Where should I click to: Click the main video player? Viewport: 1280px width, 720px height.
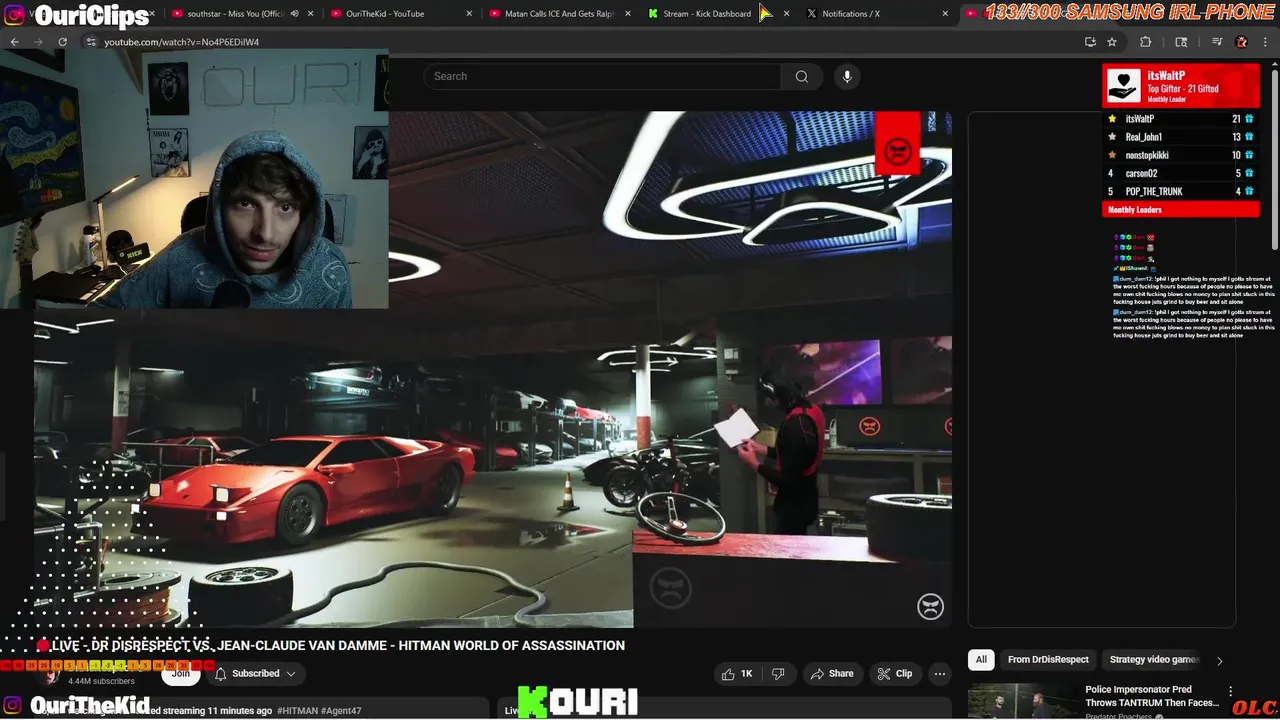pyautogui.click(x=492, y=369)
